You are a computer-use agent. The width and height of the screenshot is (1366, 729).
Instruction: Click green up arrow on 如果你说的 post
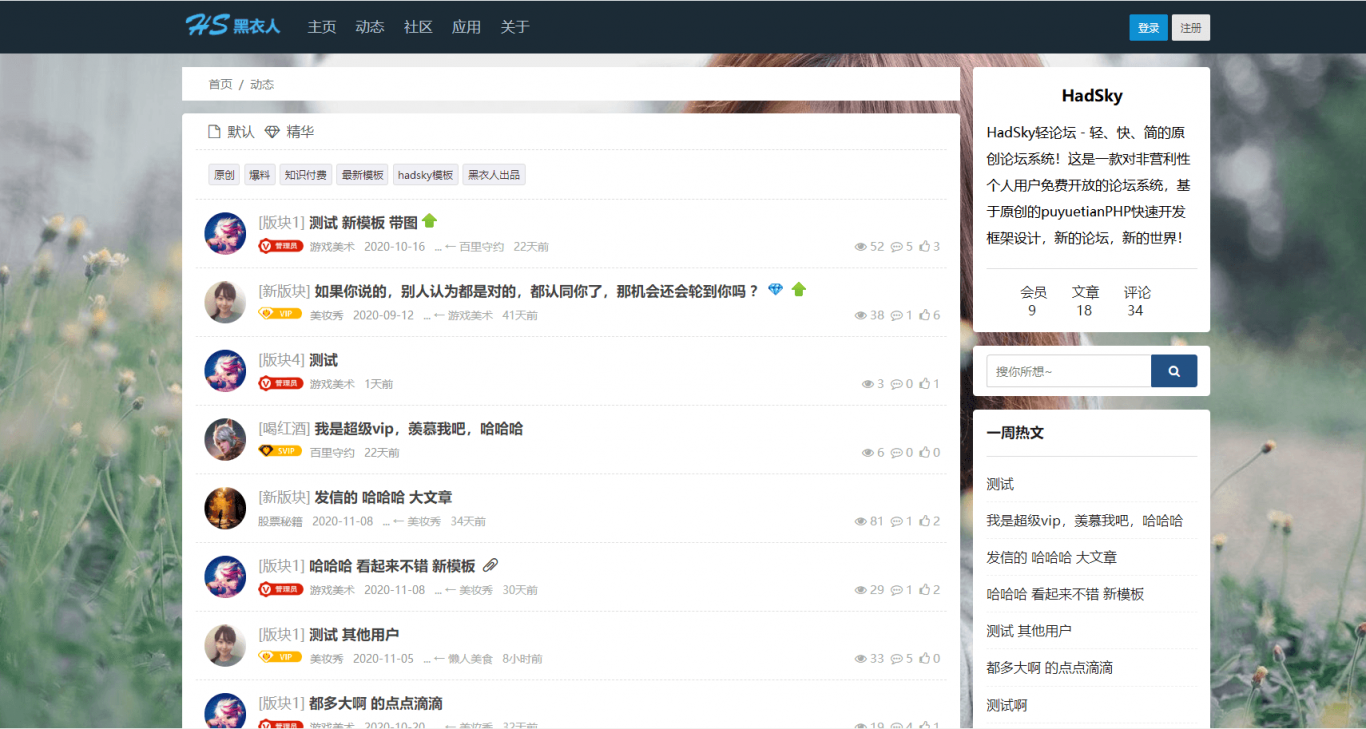tap(798, 290)
